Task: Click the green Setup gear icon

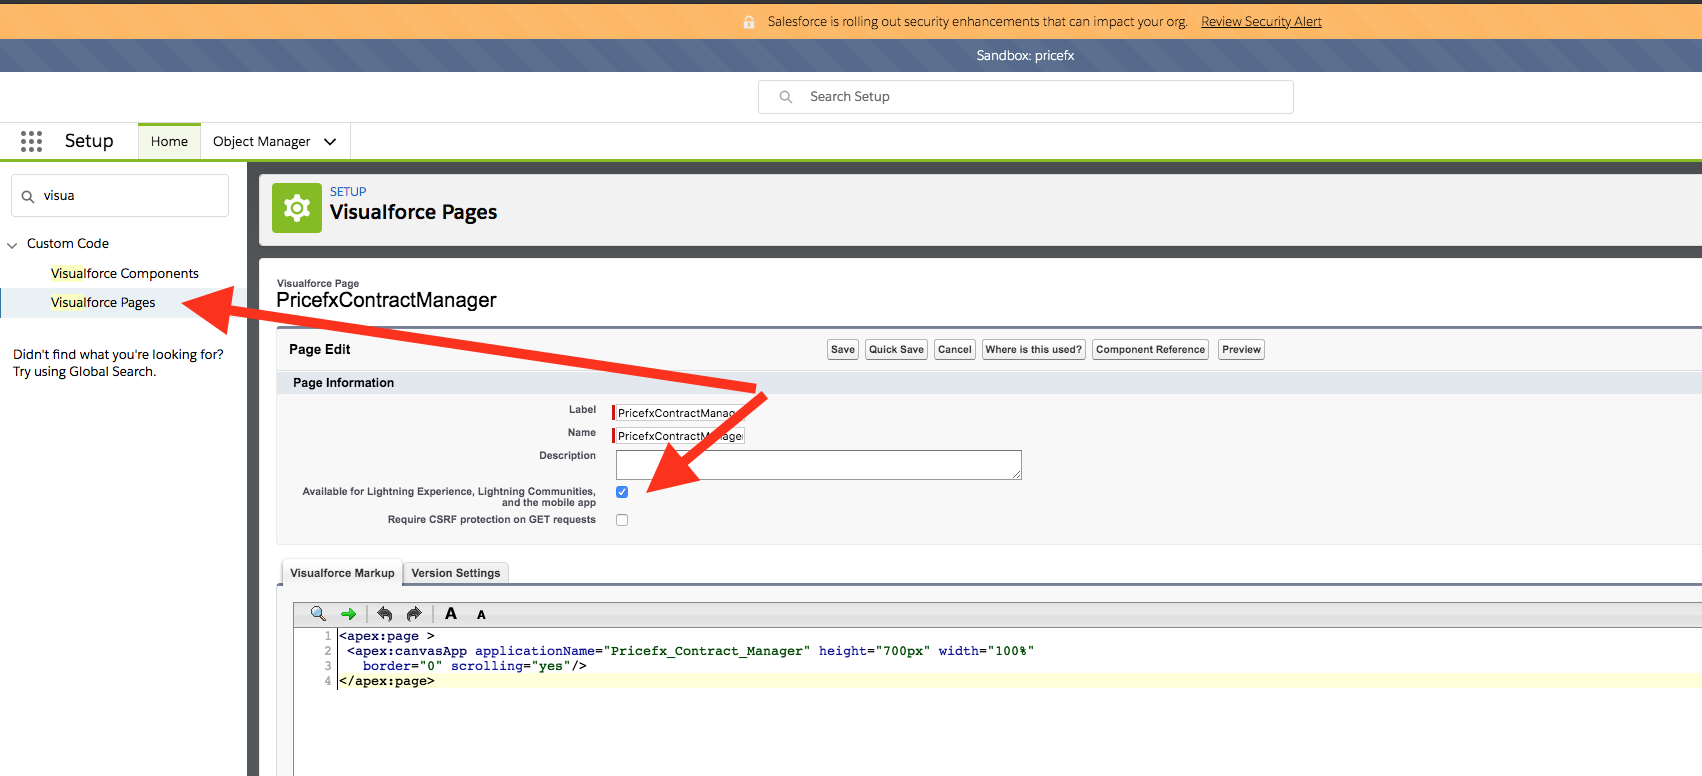Action: coord(297,208)
